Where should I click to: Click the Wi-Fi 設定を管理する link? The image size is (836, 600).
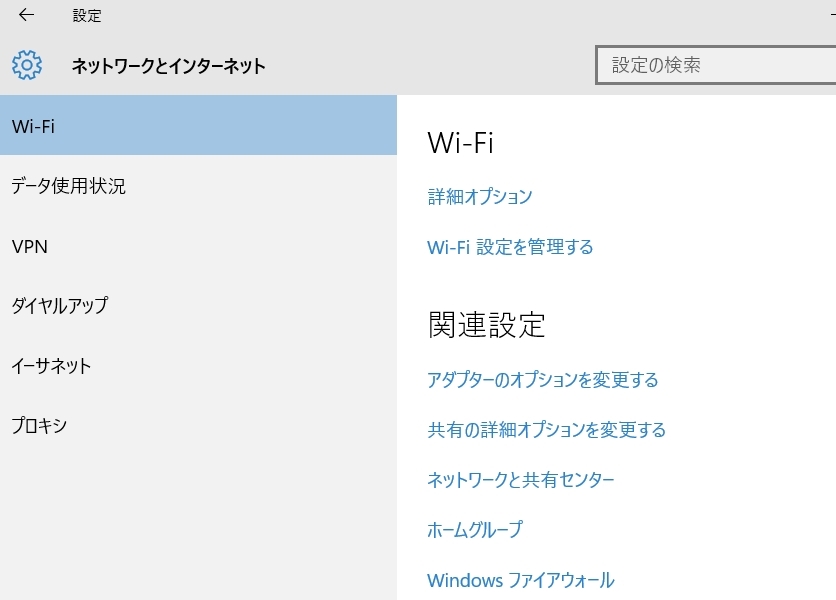510,247
